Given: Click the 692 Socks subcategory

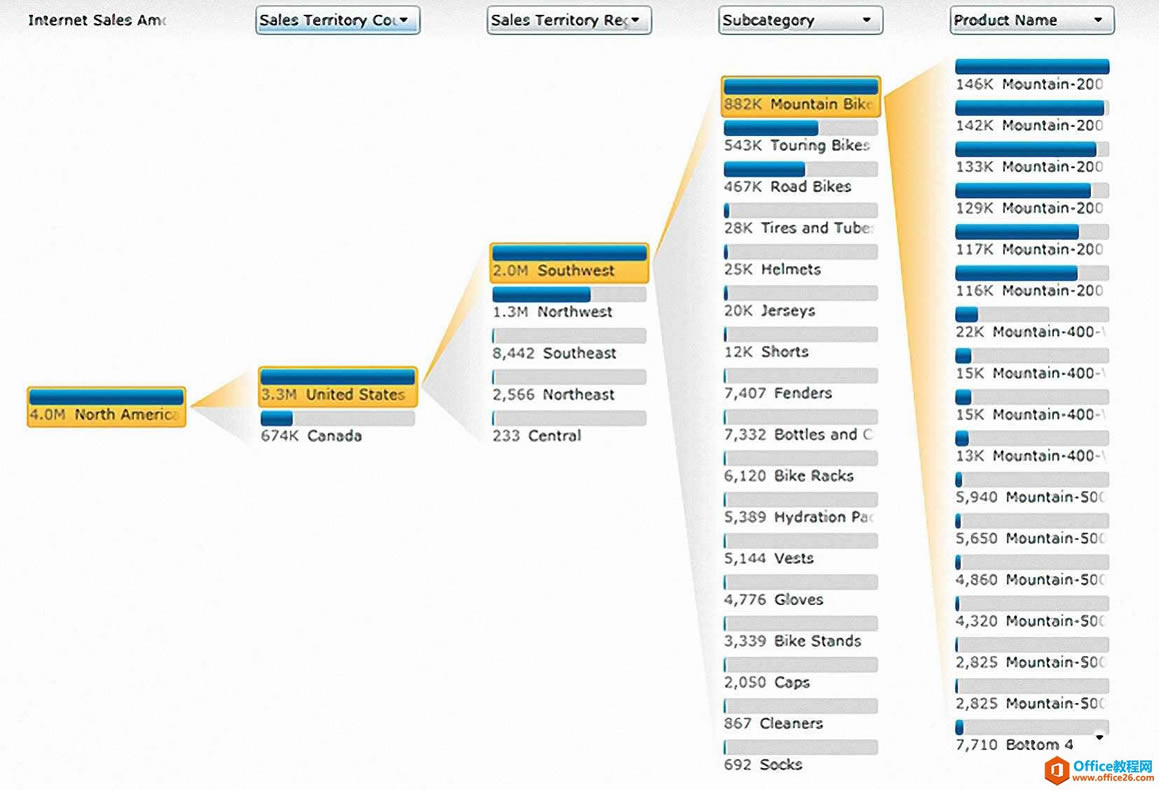Looking at the screenshot, I should [x=800, y=757].
